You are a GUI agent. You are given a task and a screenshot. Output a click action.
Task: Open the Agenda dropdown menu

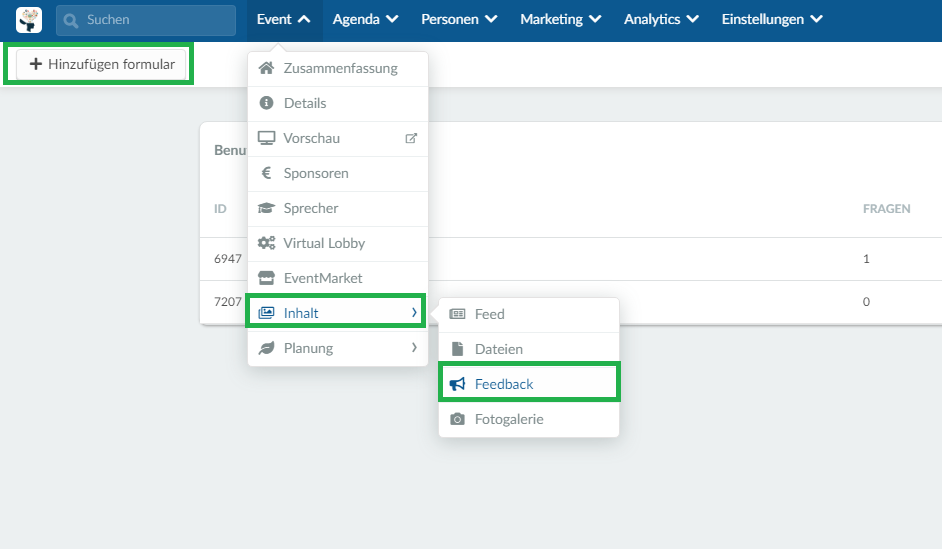[365, 20]
